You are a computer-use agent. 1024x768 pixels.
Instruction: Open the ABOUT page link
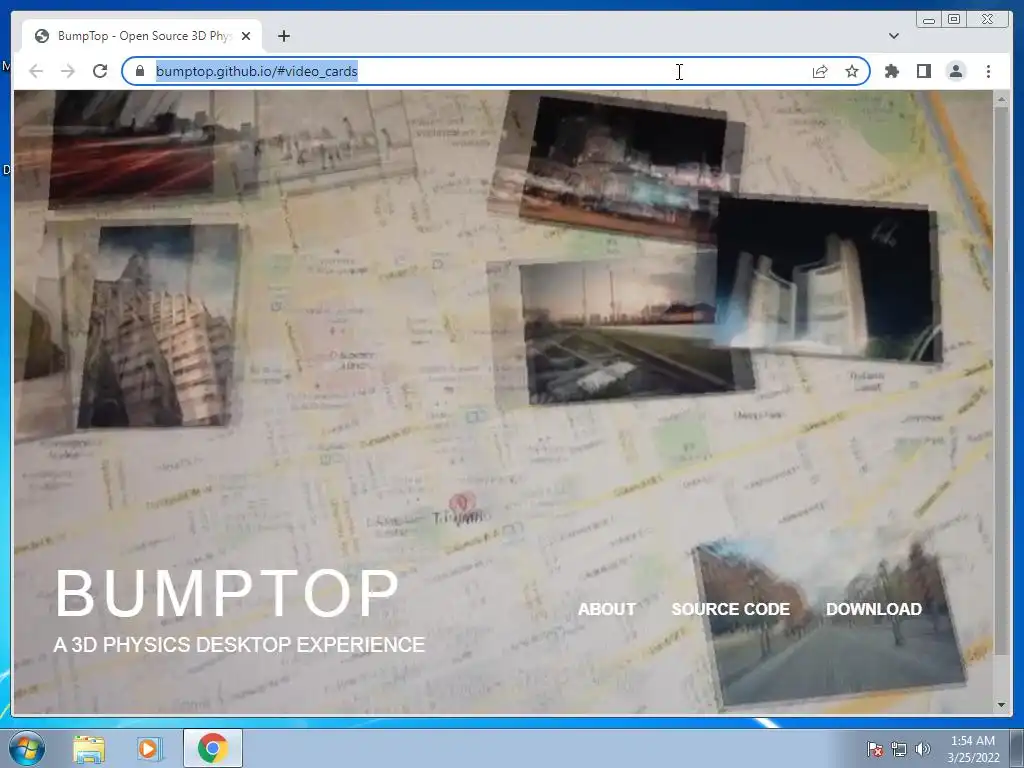607,609
